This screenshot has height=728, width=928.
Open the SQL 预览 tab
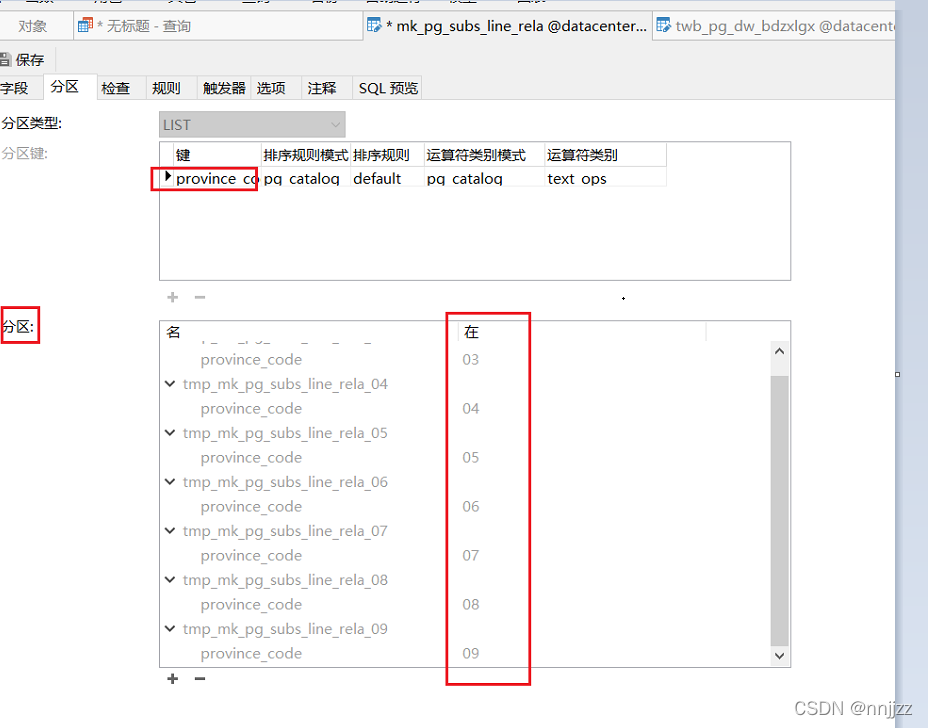pyautogui.click(x=387, y=87)
